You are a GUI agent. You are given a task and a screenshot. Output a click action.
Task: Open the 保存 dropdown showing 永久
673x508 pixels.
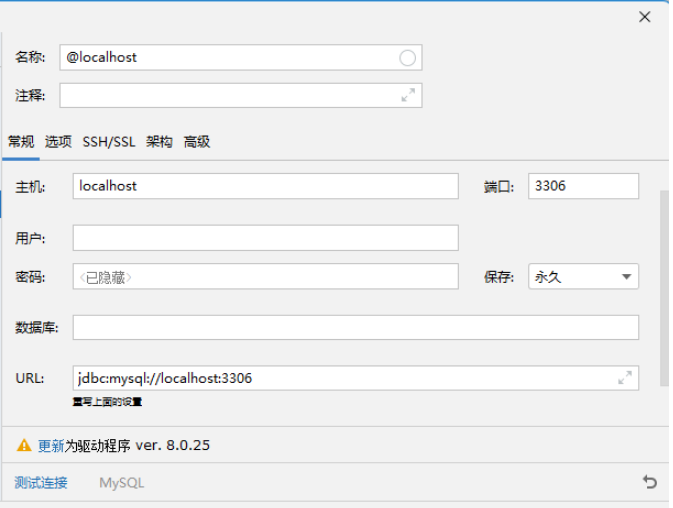(x=583, y=277)
